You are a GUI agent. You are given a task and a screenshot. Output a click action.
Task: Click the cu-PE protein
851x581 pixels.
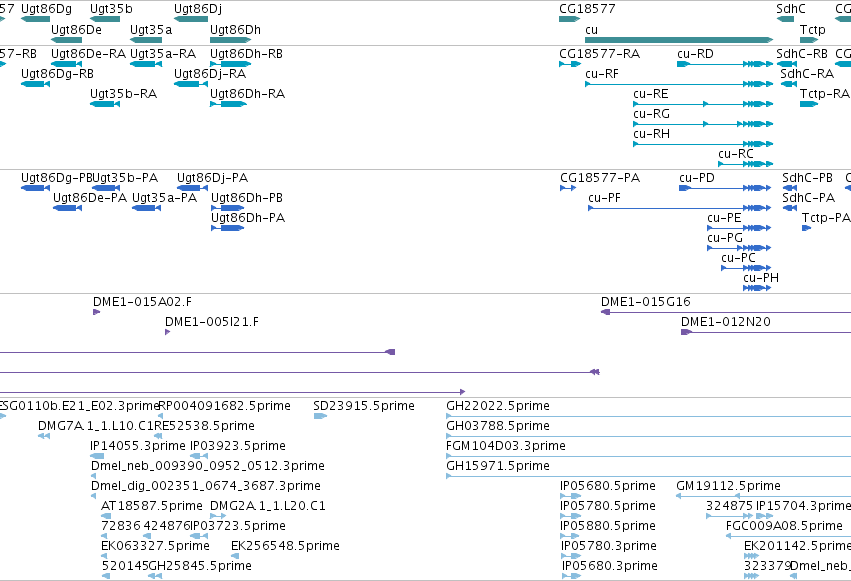point(739,228)
